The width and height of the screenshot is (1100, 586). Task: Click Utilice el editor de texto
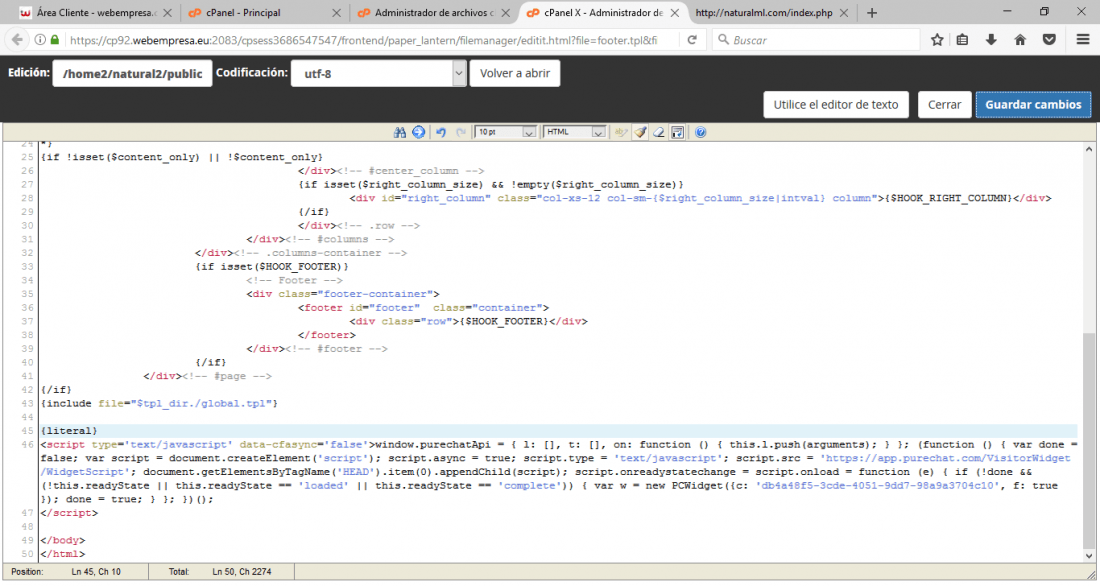pos(836,105)
